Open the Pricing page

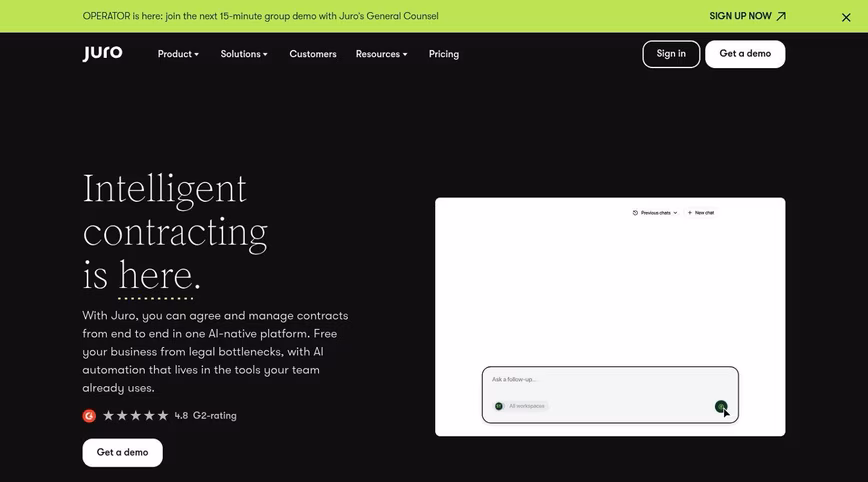tap(443, 54)
